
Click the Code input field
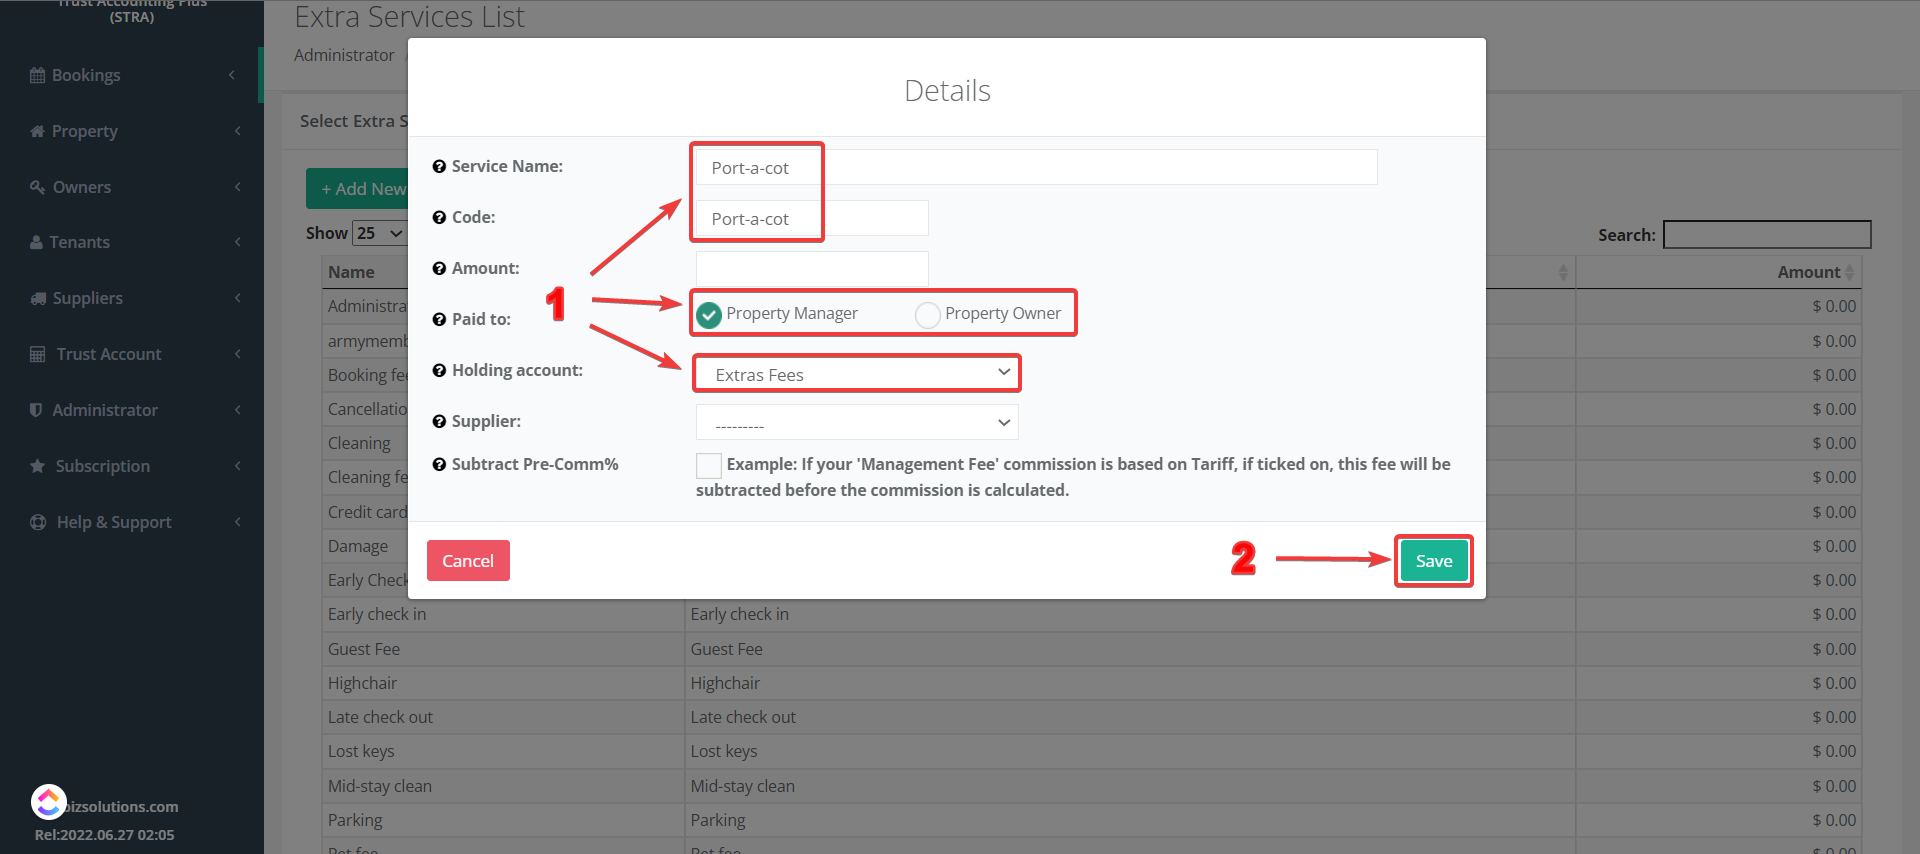point(812,218)
